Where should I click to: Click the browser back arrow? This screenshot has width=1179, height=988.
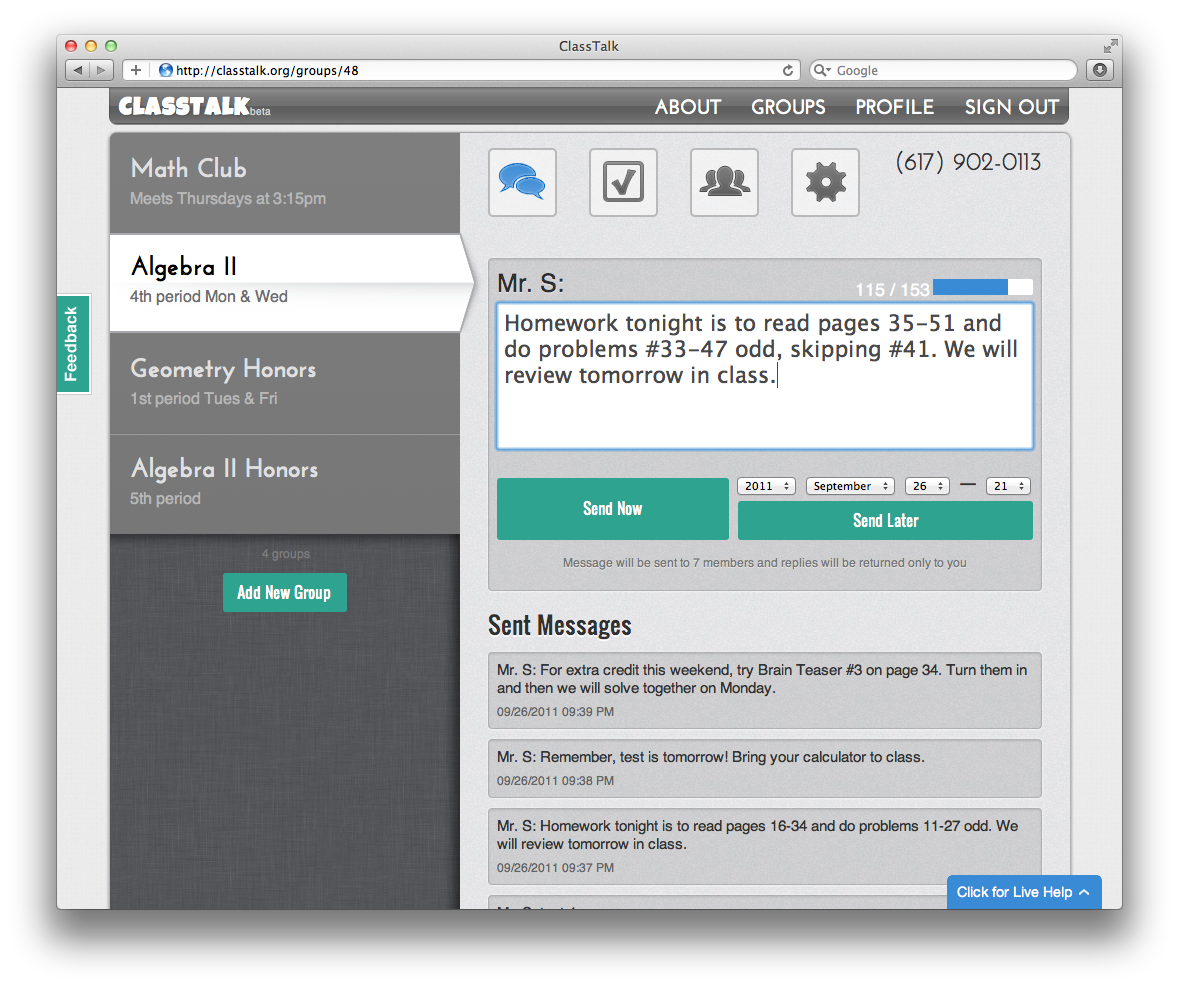[78, 70]
